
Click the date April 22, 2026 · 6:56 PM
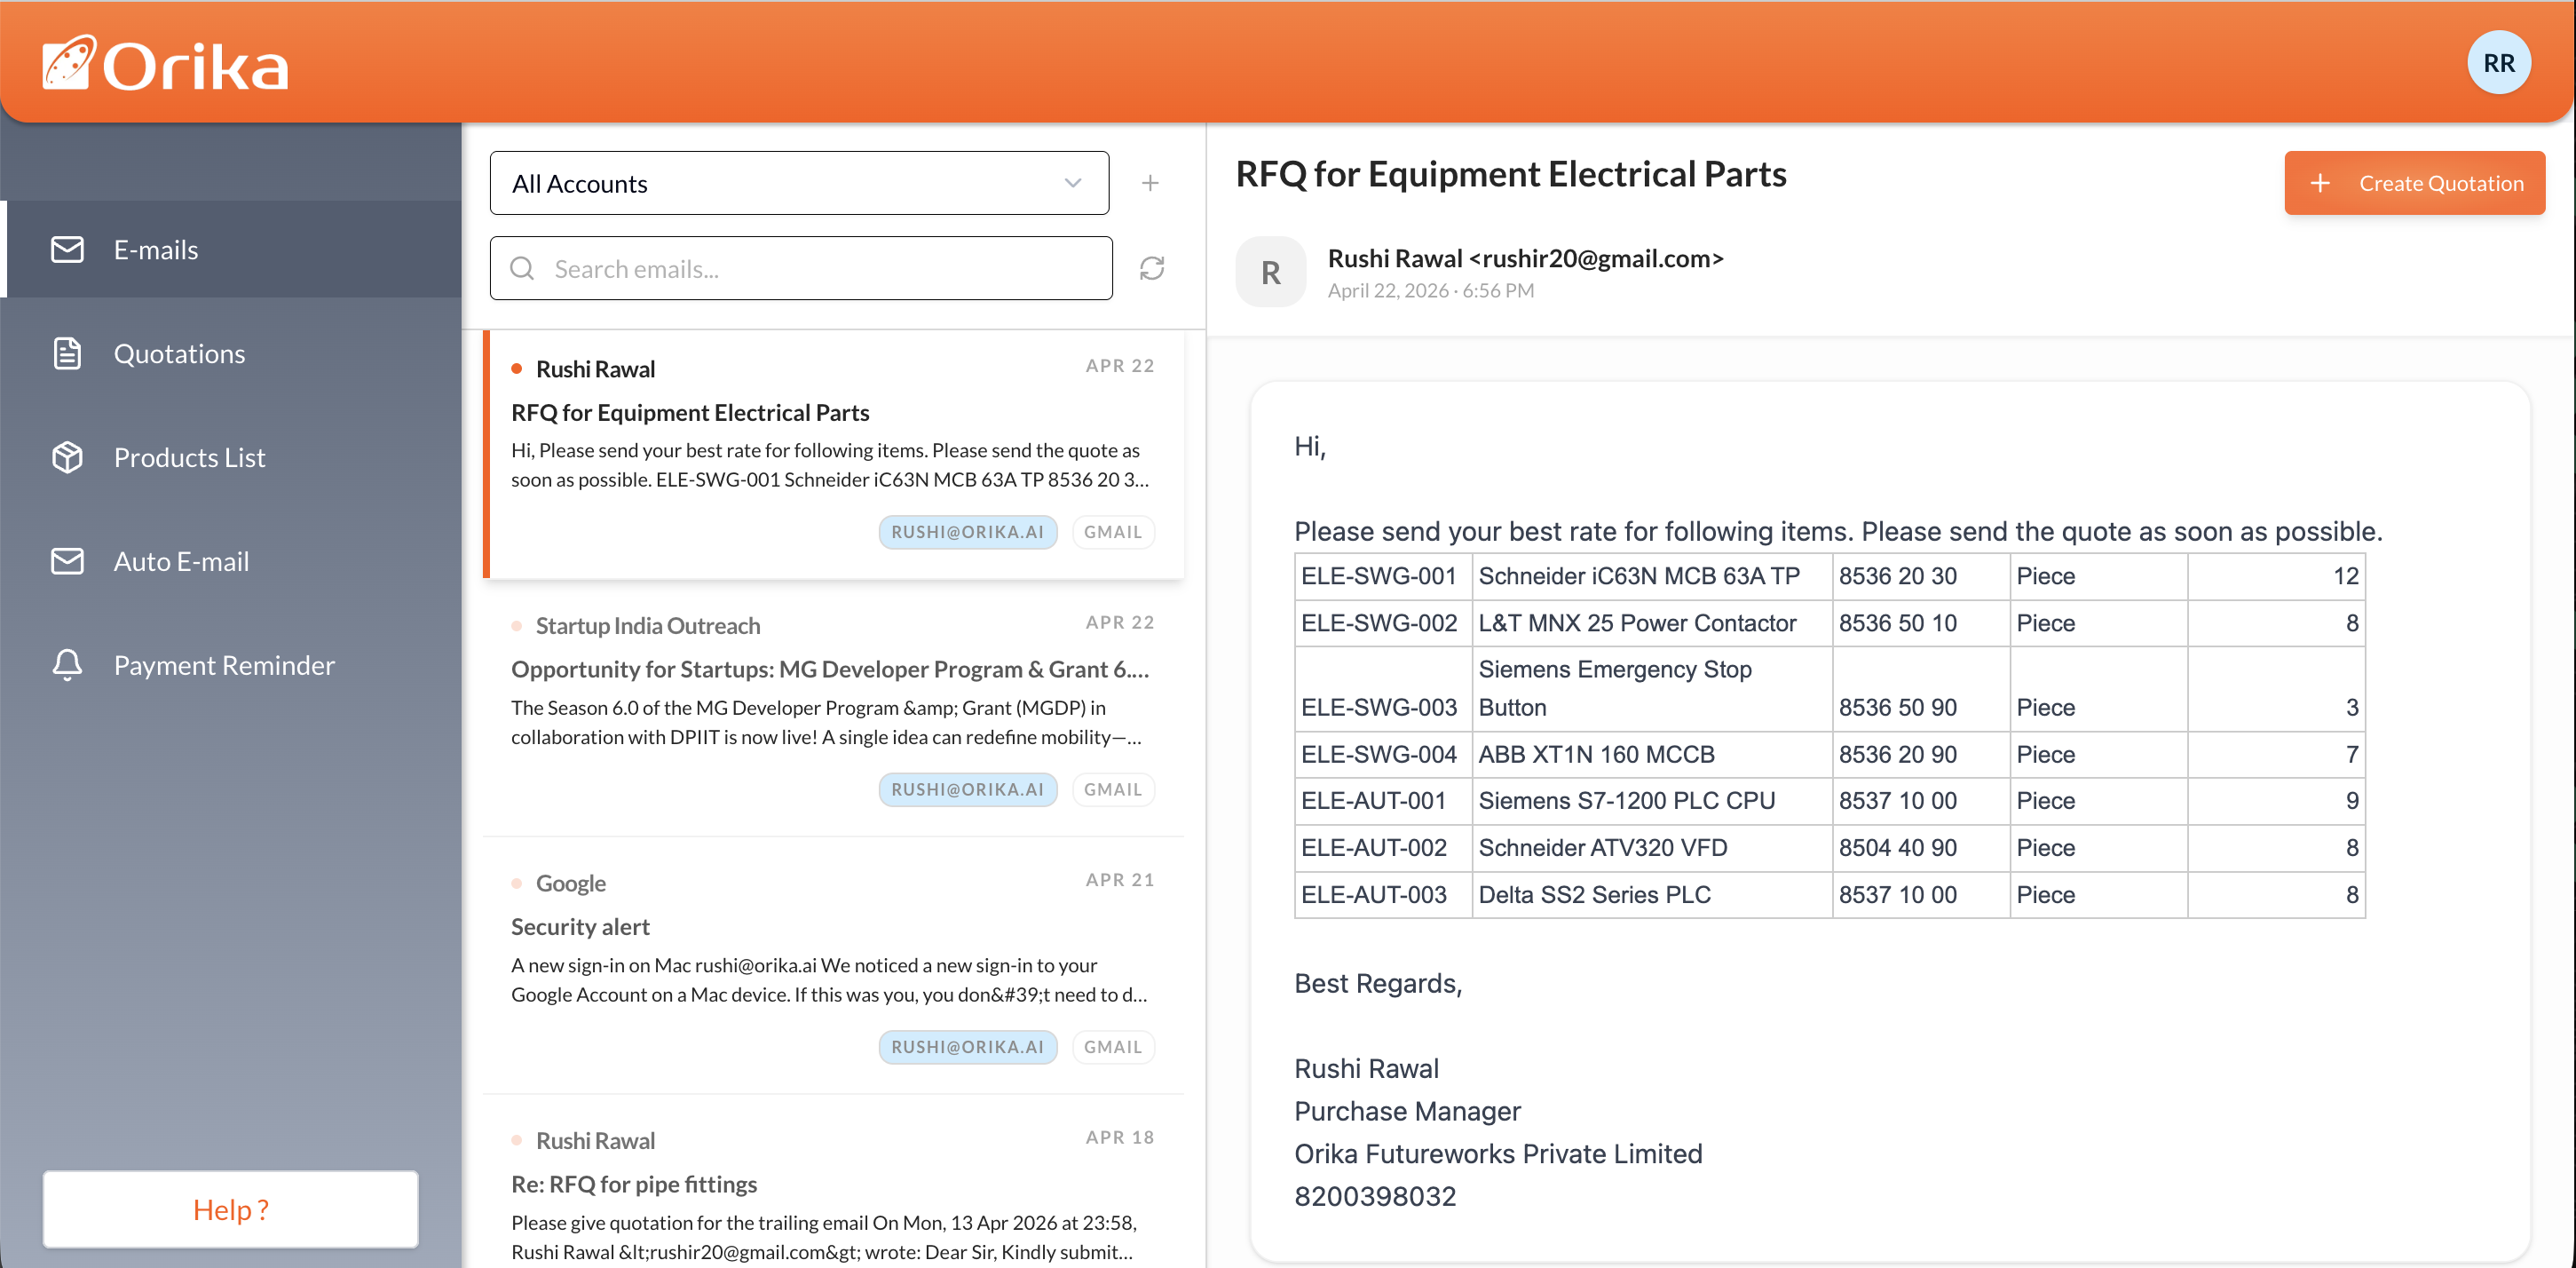pyautogui.click(x=1430, y=290)
